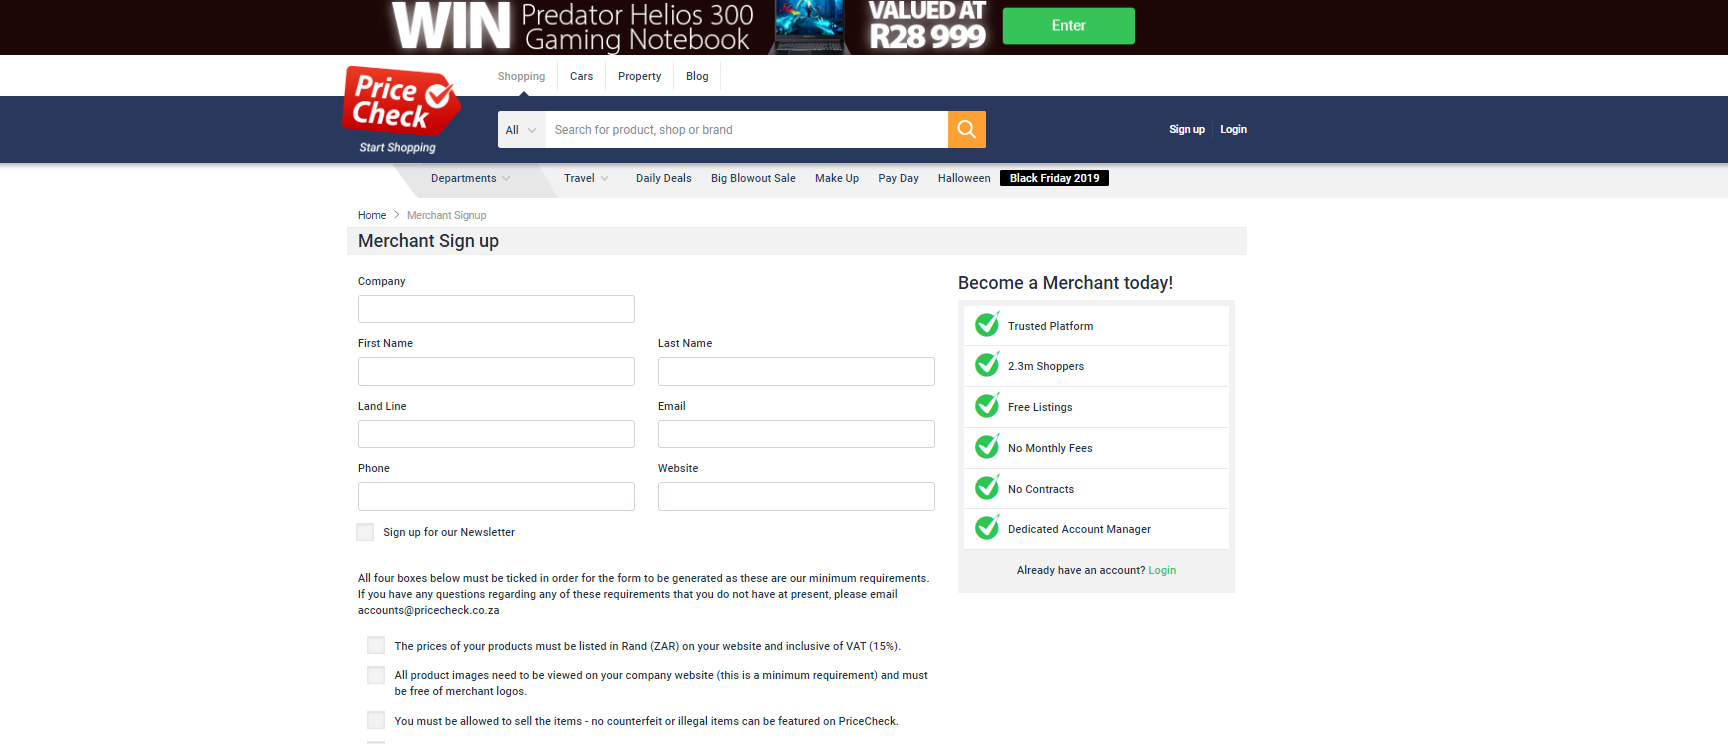Click the PriceCheck logo

point(401,100)
